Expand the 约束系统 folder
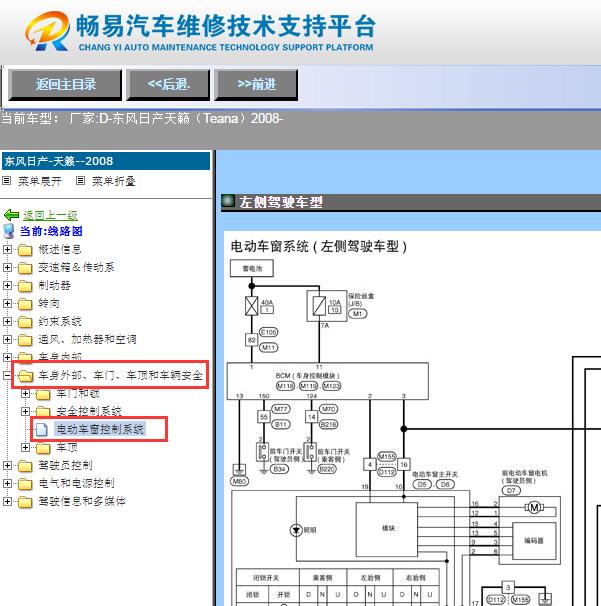 [7, 321]
